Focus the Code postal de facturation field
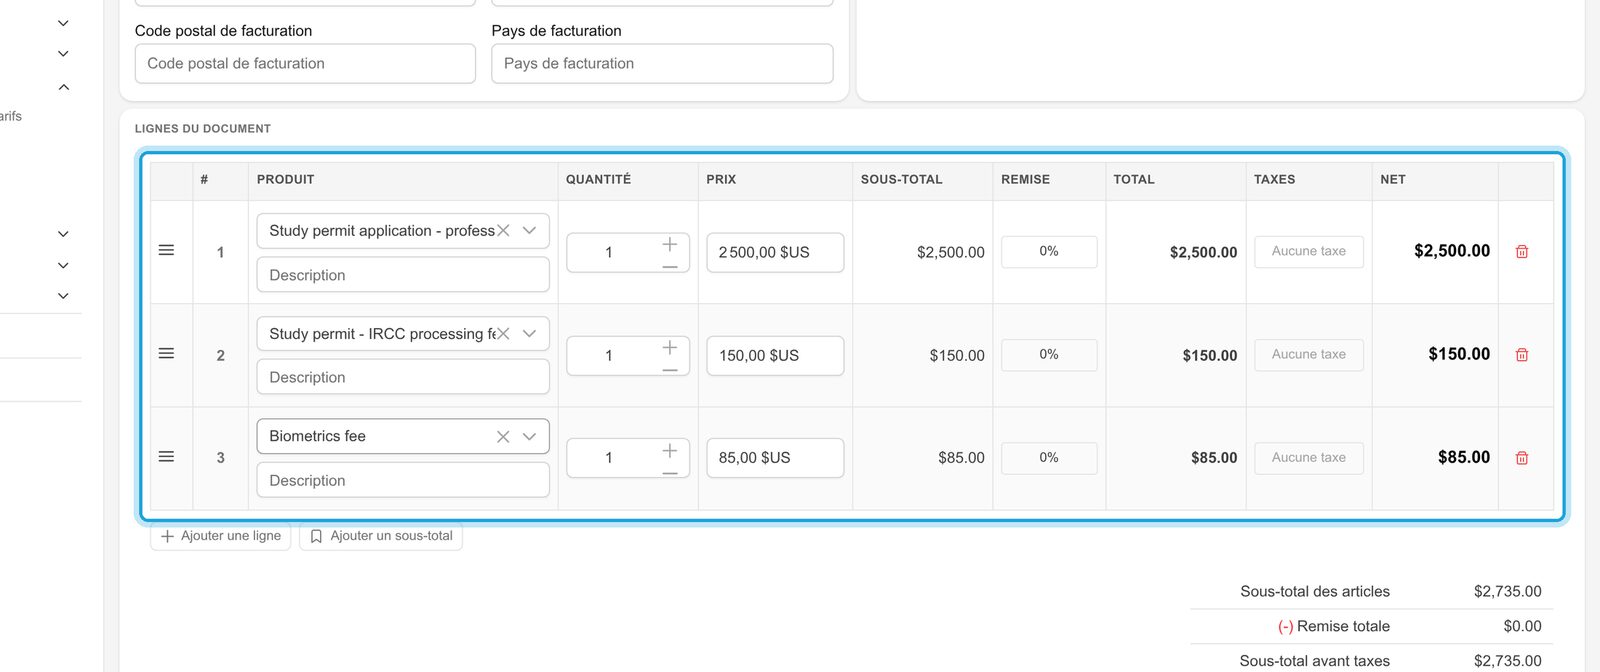The image size is (1600, 672). click(x=305, y=63)
